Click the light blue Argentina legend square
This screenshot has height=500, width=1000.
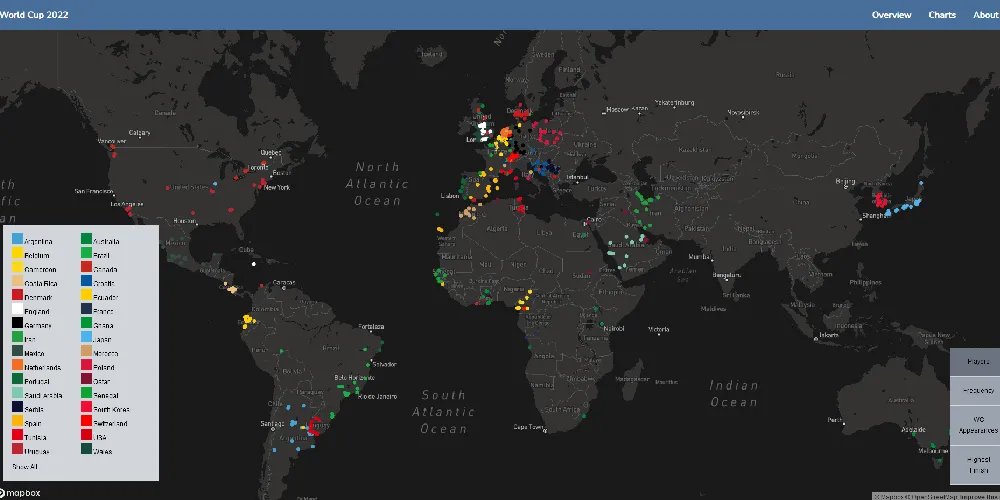[x=18, y=241]
